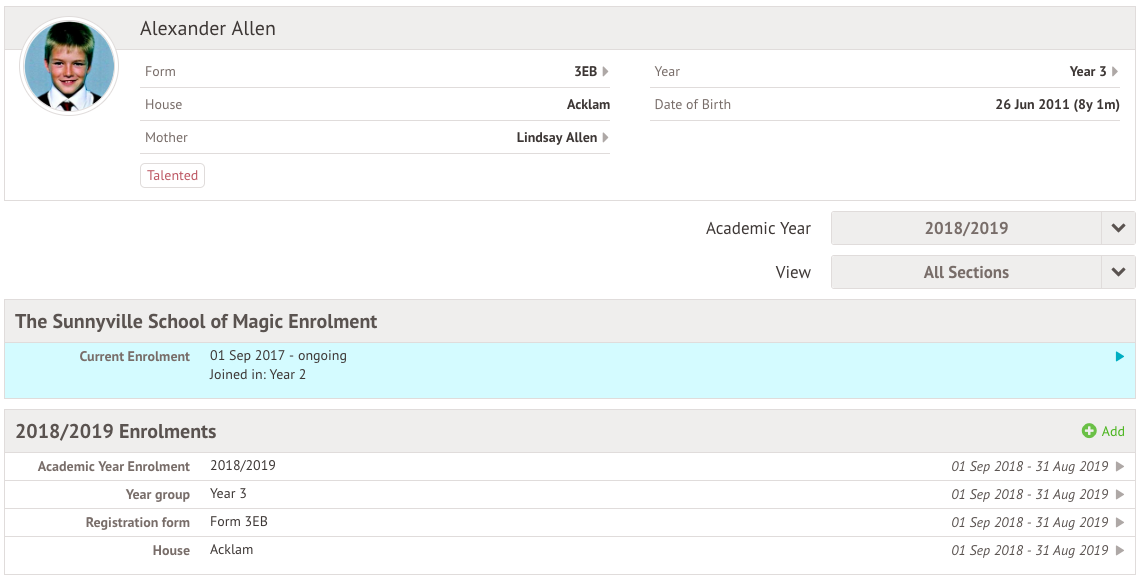This screenshot has height=581, width=1141.
Task: Open Lindsay Allen's mother profile link
Action: (x=556, y=138)
